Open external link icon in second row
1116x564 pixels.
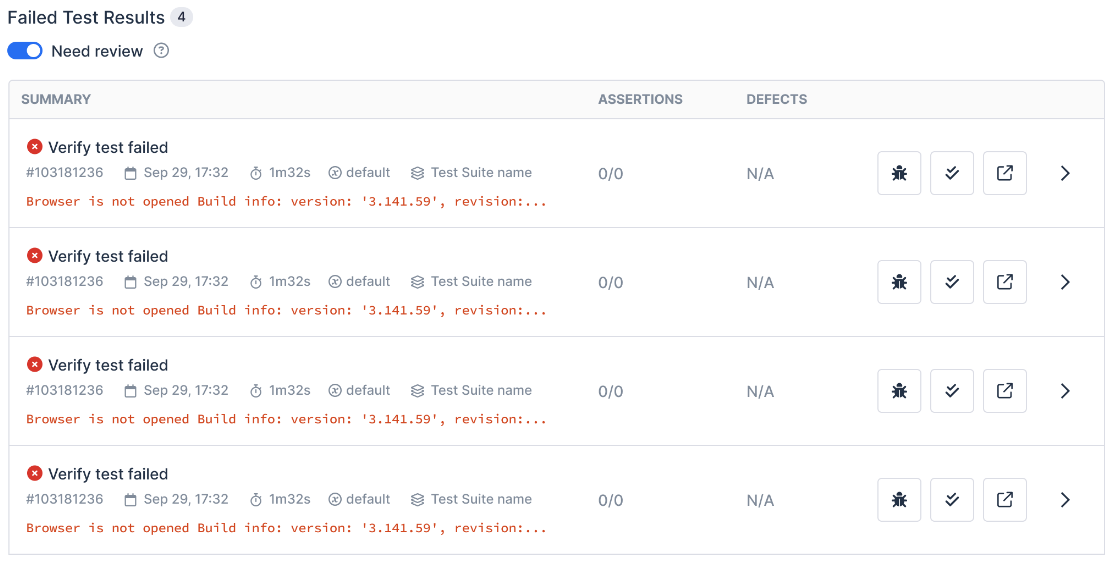(x=1005, y=282)
